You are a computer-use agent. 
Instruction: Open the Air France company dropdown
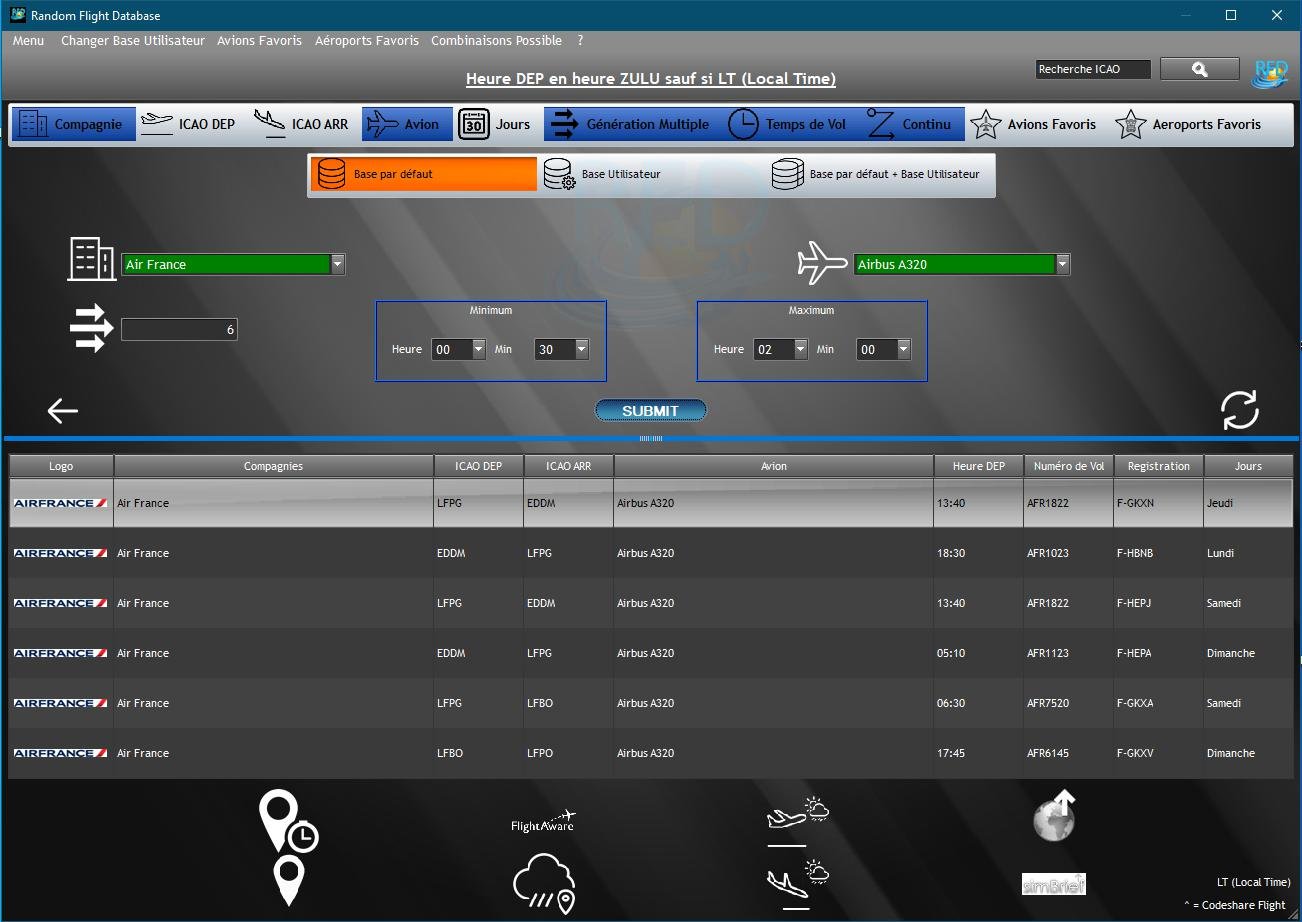[x=338, y=264]
